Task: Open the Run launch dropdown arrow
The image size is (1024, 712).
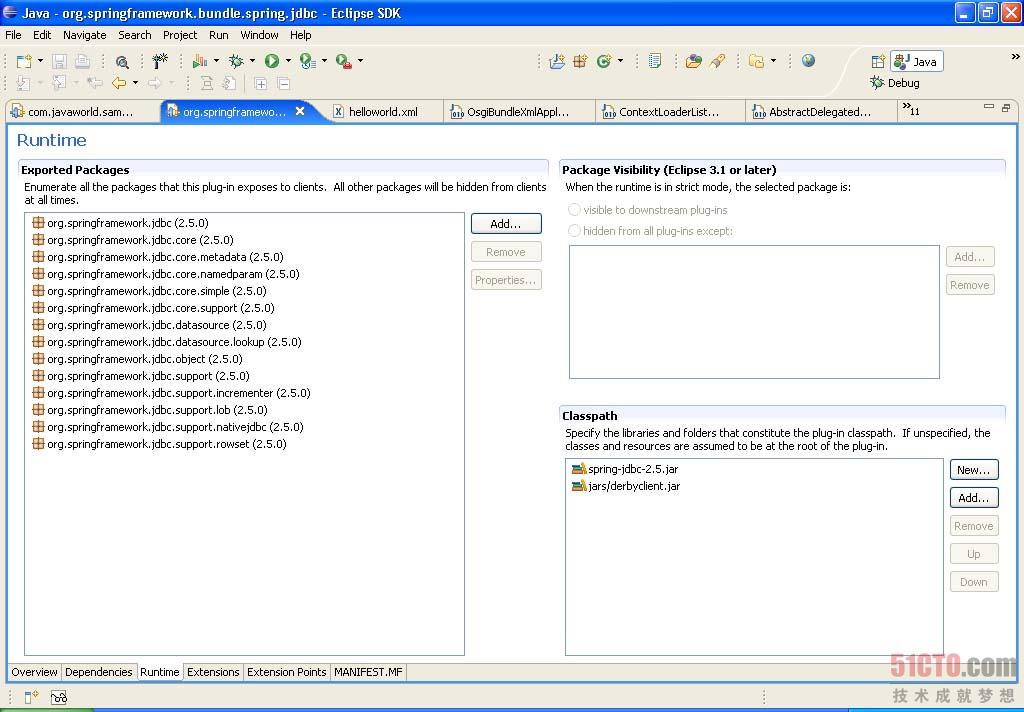Action: click(x=288, y=61)
